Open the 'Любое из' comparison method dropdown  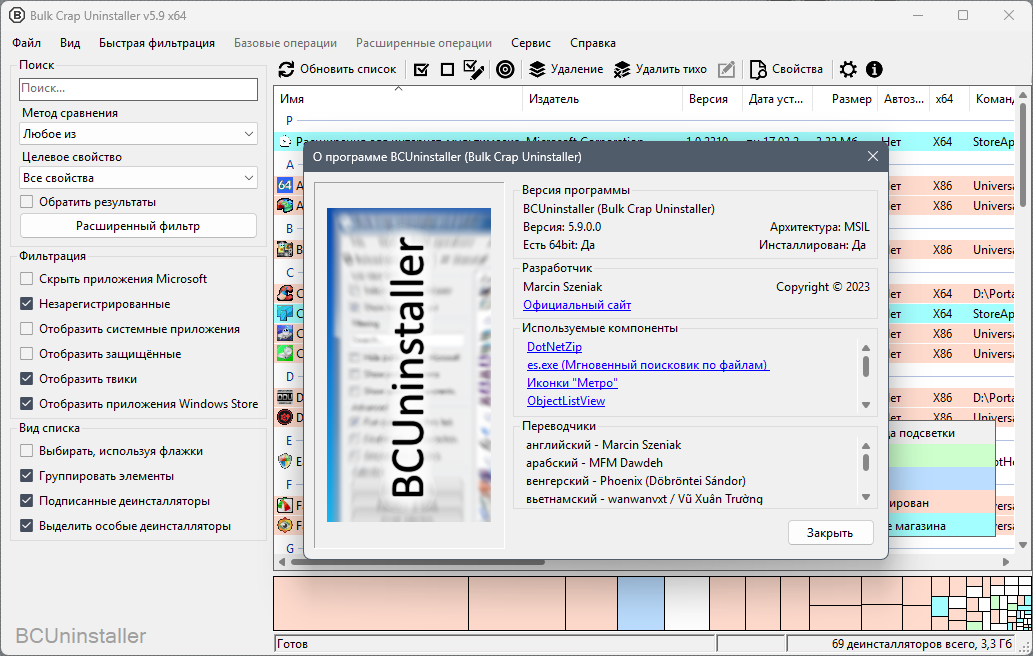138,134
